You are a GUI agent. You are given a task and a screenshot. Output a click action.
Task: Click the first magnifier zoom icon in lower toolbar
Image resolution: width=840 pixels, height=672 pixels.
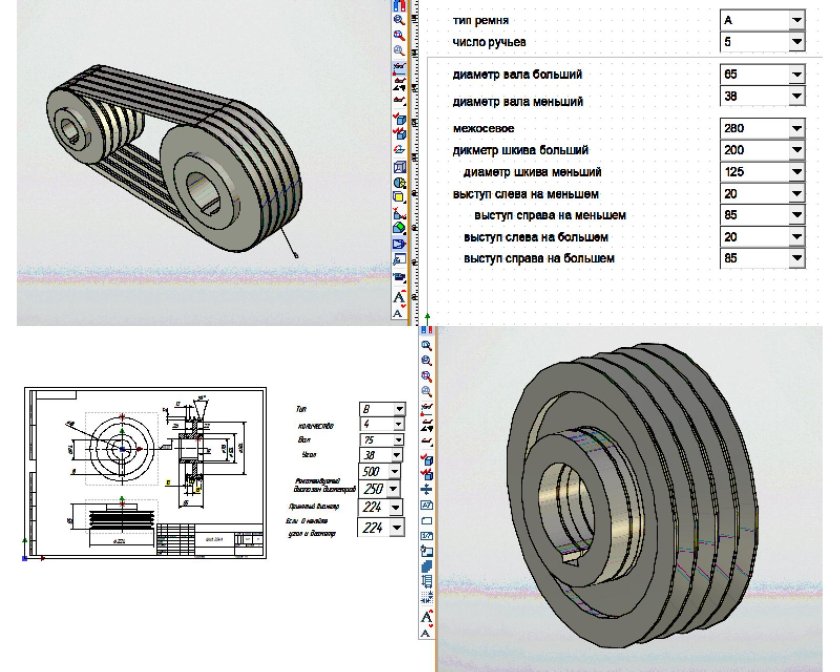[x=427, y=345]
